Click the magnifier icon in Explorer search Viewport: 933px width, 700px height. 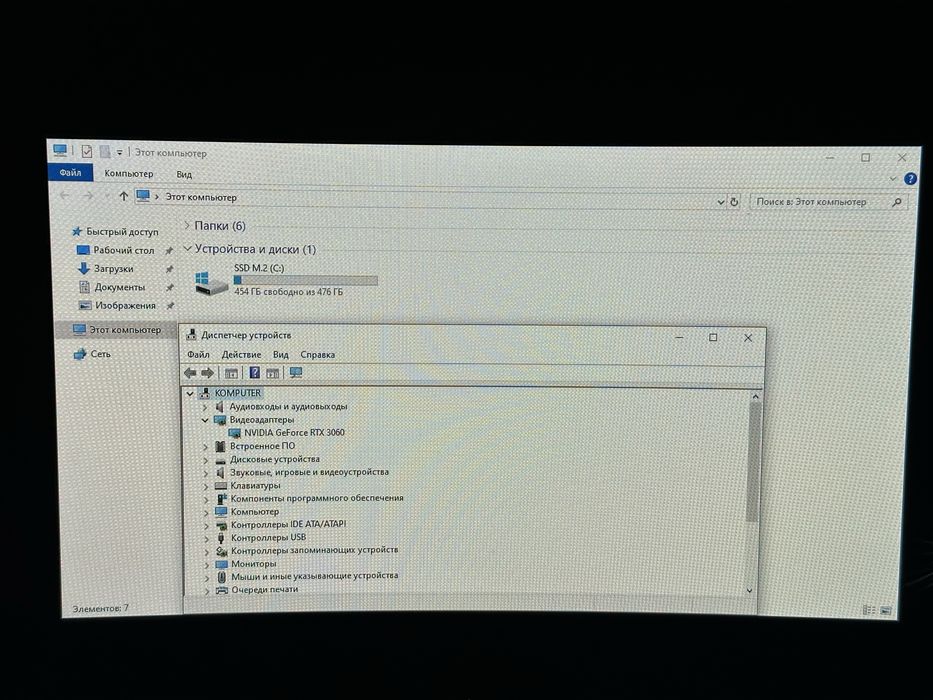point(897,202)
